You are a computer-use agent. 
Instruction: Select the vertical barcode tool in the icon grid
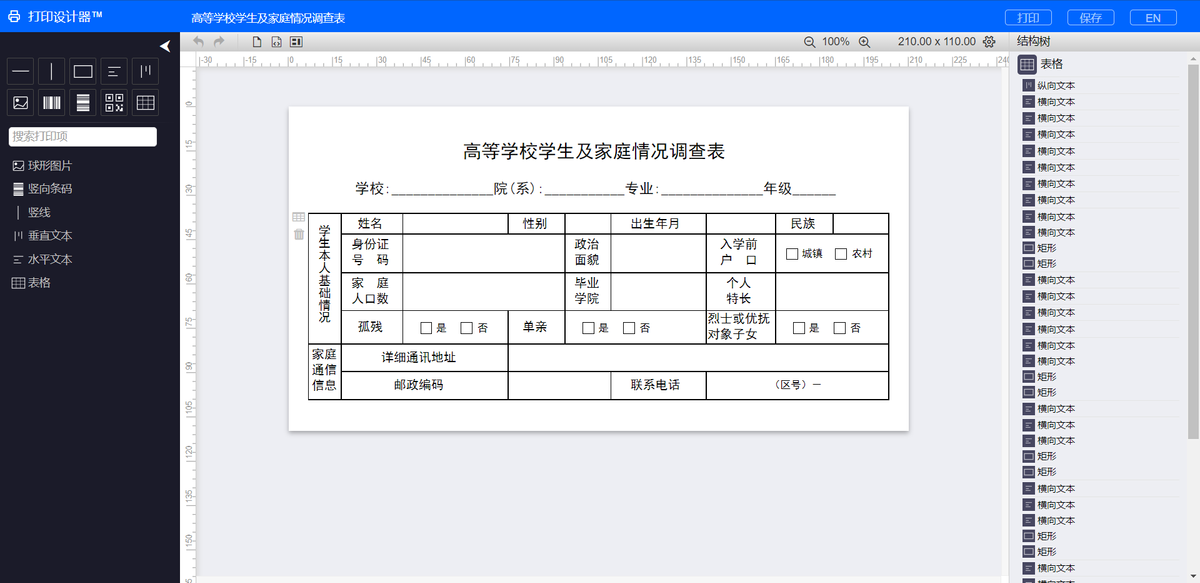tap(83, 102)
